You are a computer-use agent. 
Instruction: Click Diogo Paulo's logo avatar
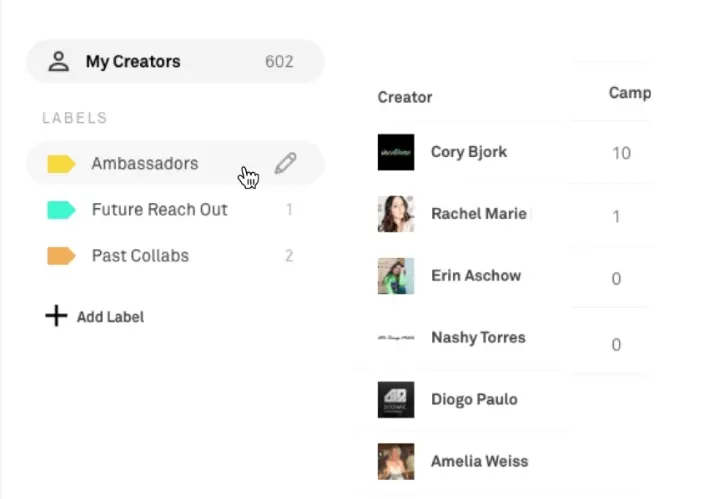[396, 400]
